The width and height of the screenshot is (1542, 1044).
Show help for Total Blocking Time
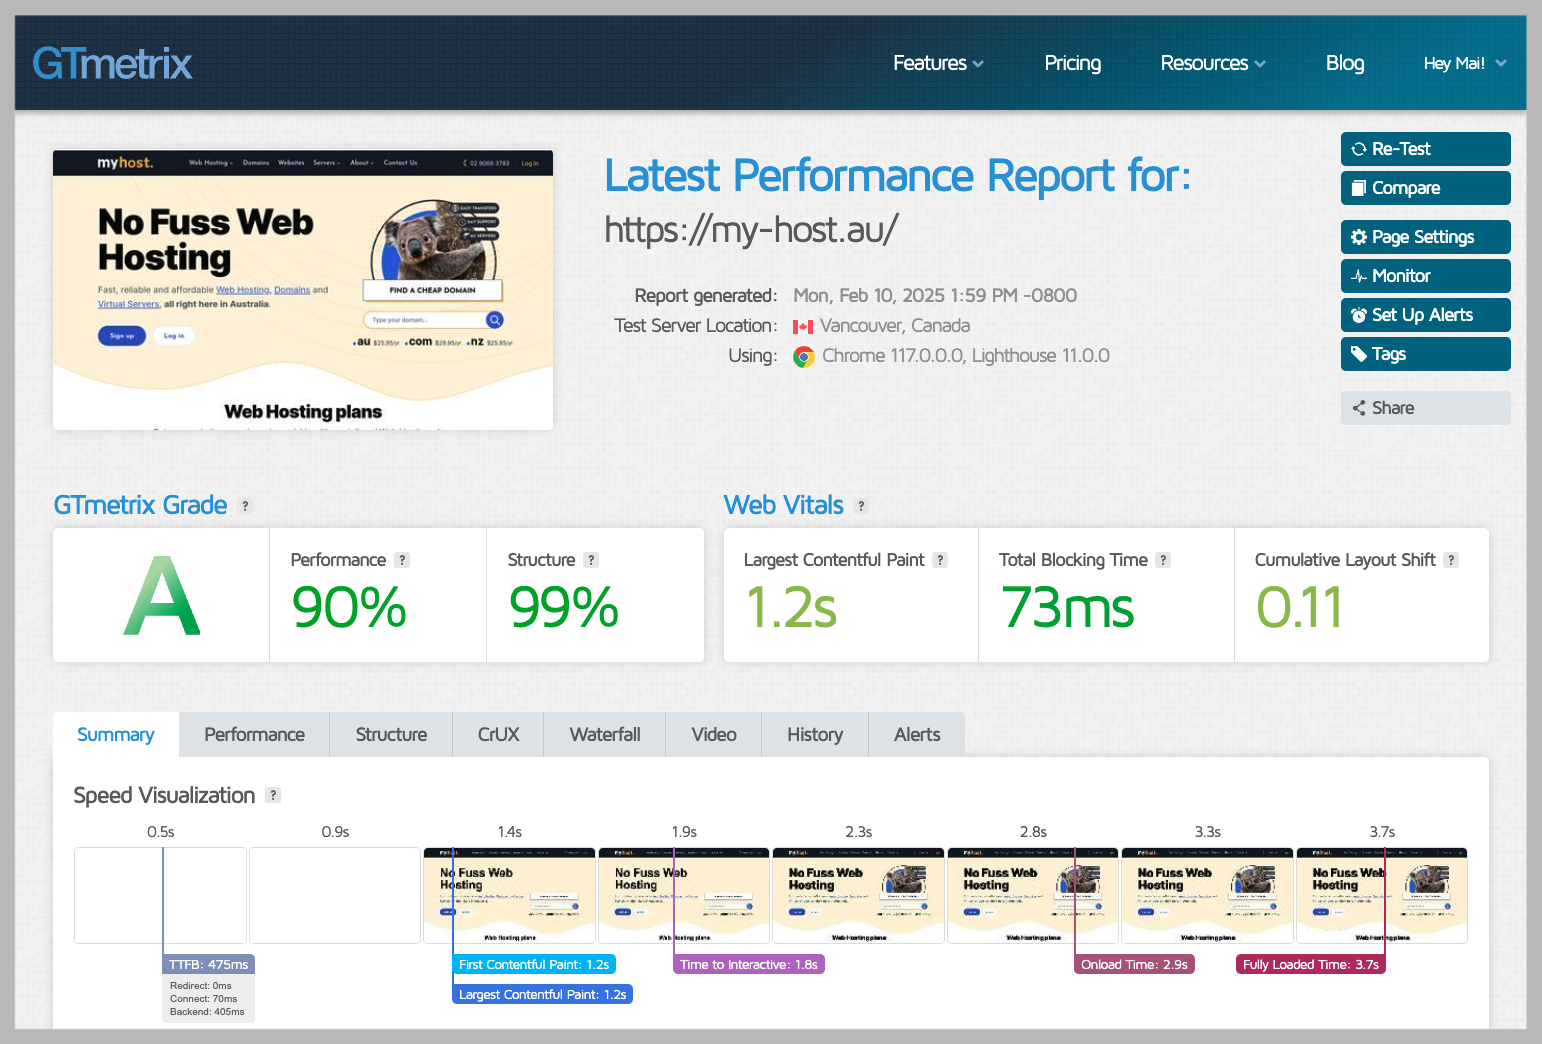click(x=1163, y=560)
